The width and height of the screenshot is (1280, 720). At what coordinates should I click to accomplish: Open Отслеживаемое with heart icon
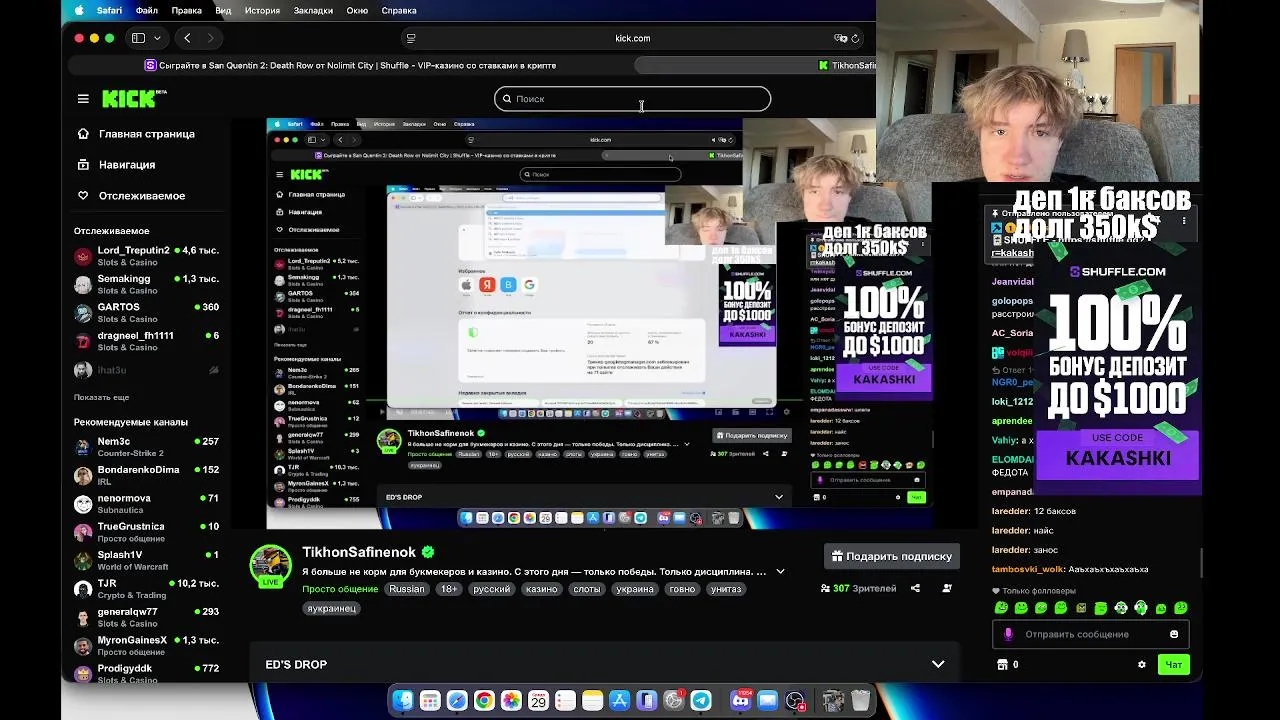pos(131,196)
